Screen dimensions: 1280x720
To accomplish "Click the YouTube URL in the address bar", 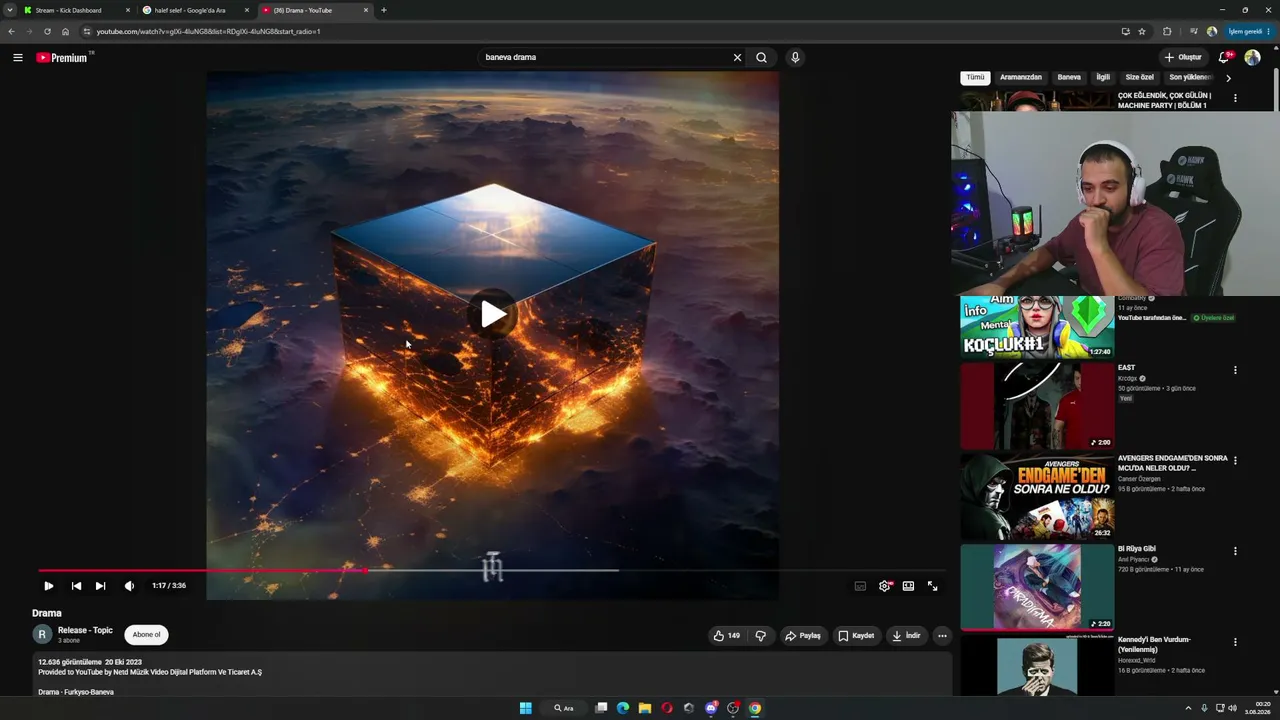I will (x=208, y=31).
